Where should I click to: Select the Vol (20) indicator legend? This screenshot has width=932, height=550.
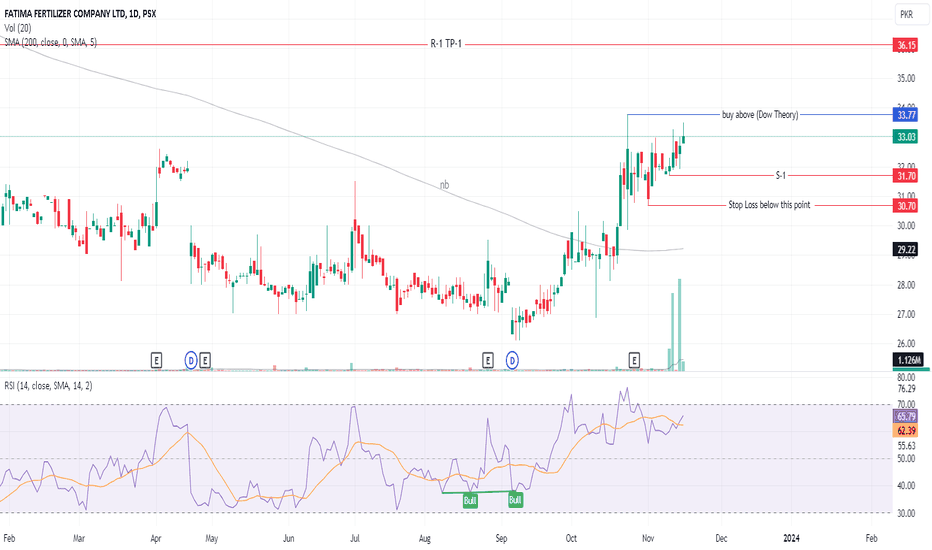click(18, 28)
